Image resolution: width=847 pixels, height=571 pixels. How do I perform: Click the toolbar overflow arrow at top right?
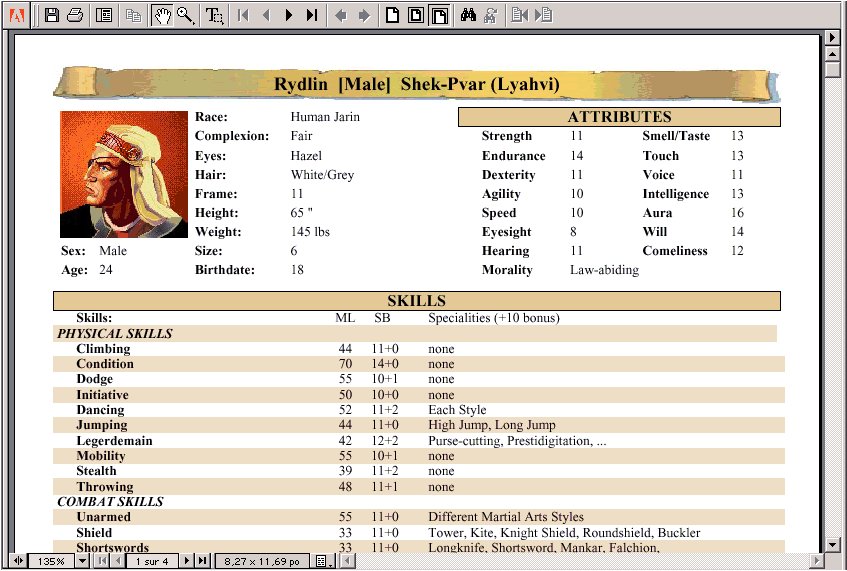tap(832, 38)
